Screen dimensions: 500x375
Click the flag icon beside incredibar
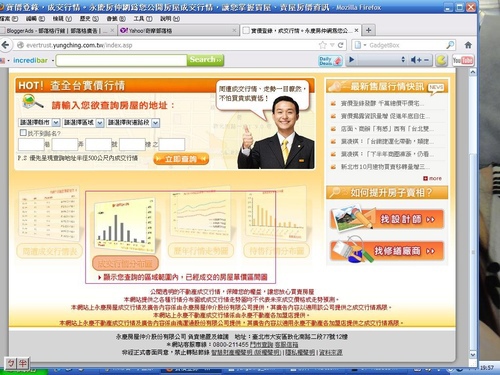tap(2, 61)
